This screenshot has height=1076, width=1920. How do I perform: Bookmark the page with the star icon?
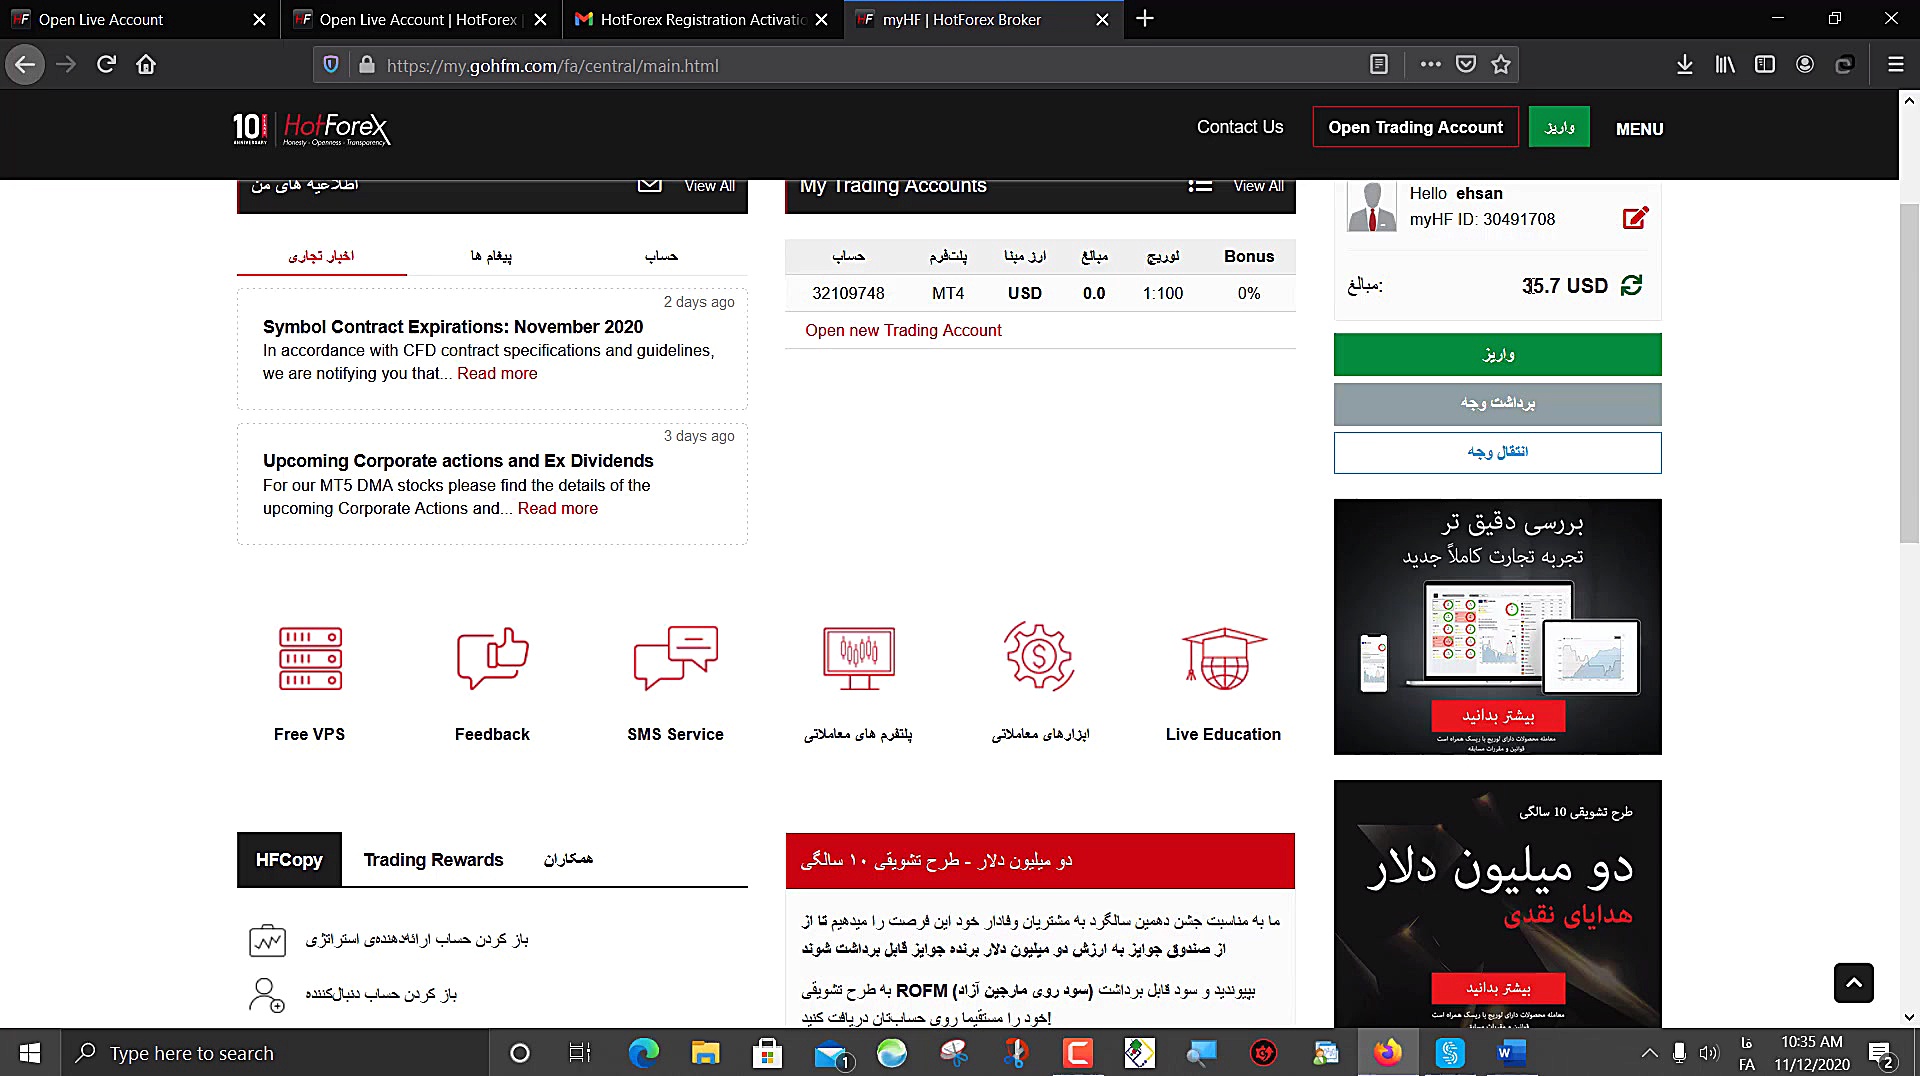[x=1499, y=64]
